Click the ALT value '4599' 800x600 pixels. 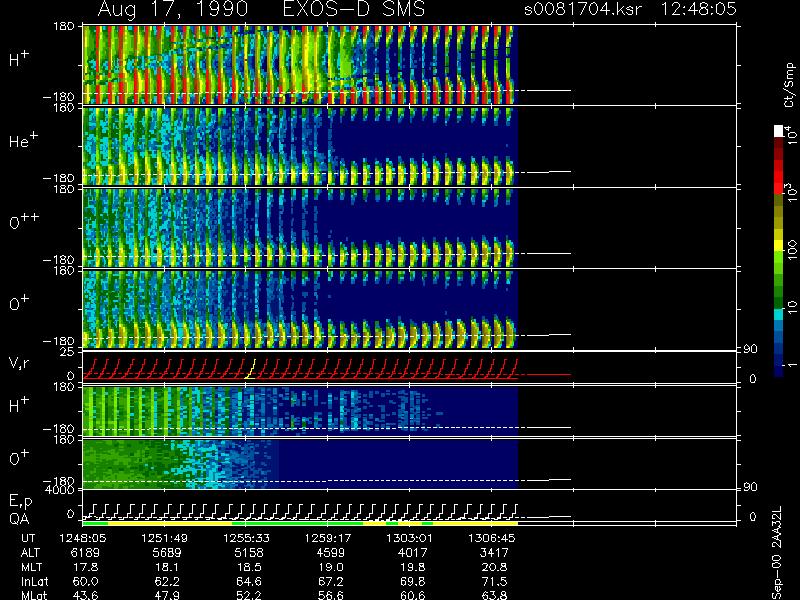(331, 553)
